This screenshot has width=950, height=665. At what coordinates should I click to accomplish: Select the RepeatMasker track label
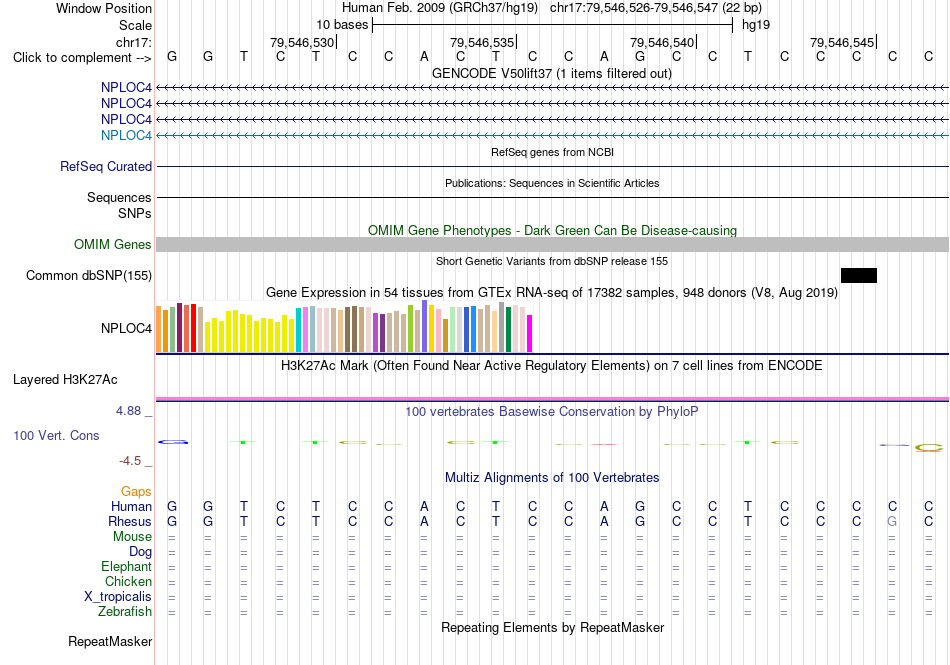[110, 641]
